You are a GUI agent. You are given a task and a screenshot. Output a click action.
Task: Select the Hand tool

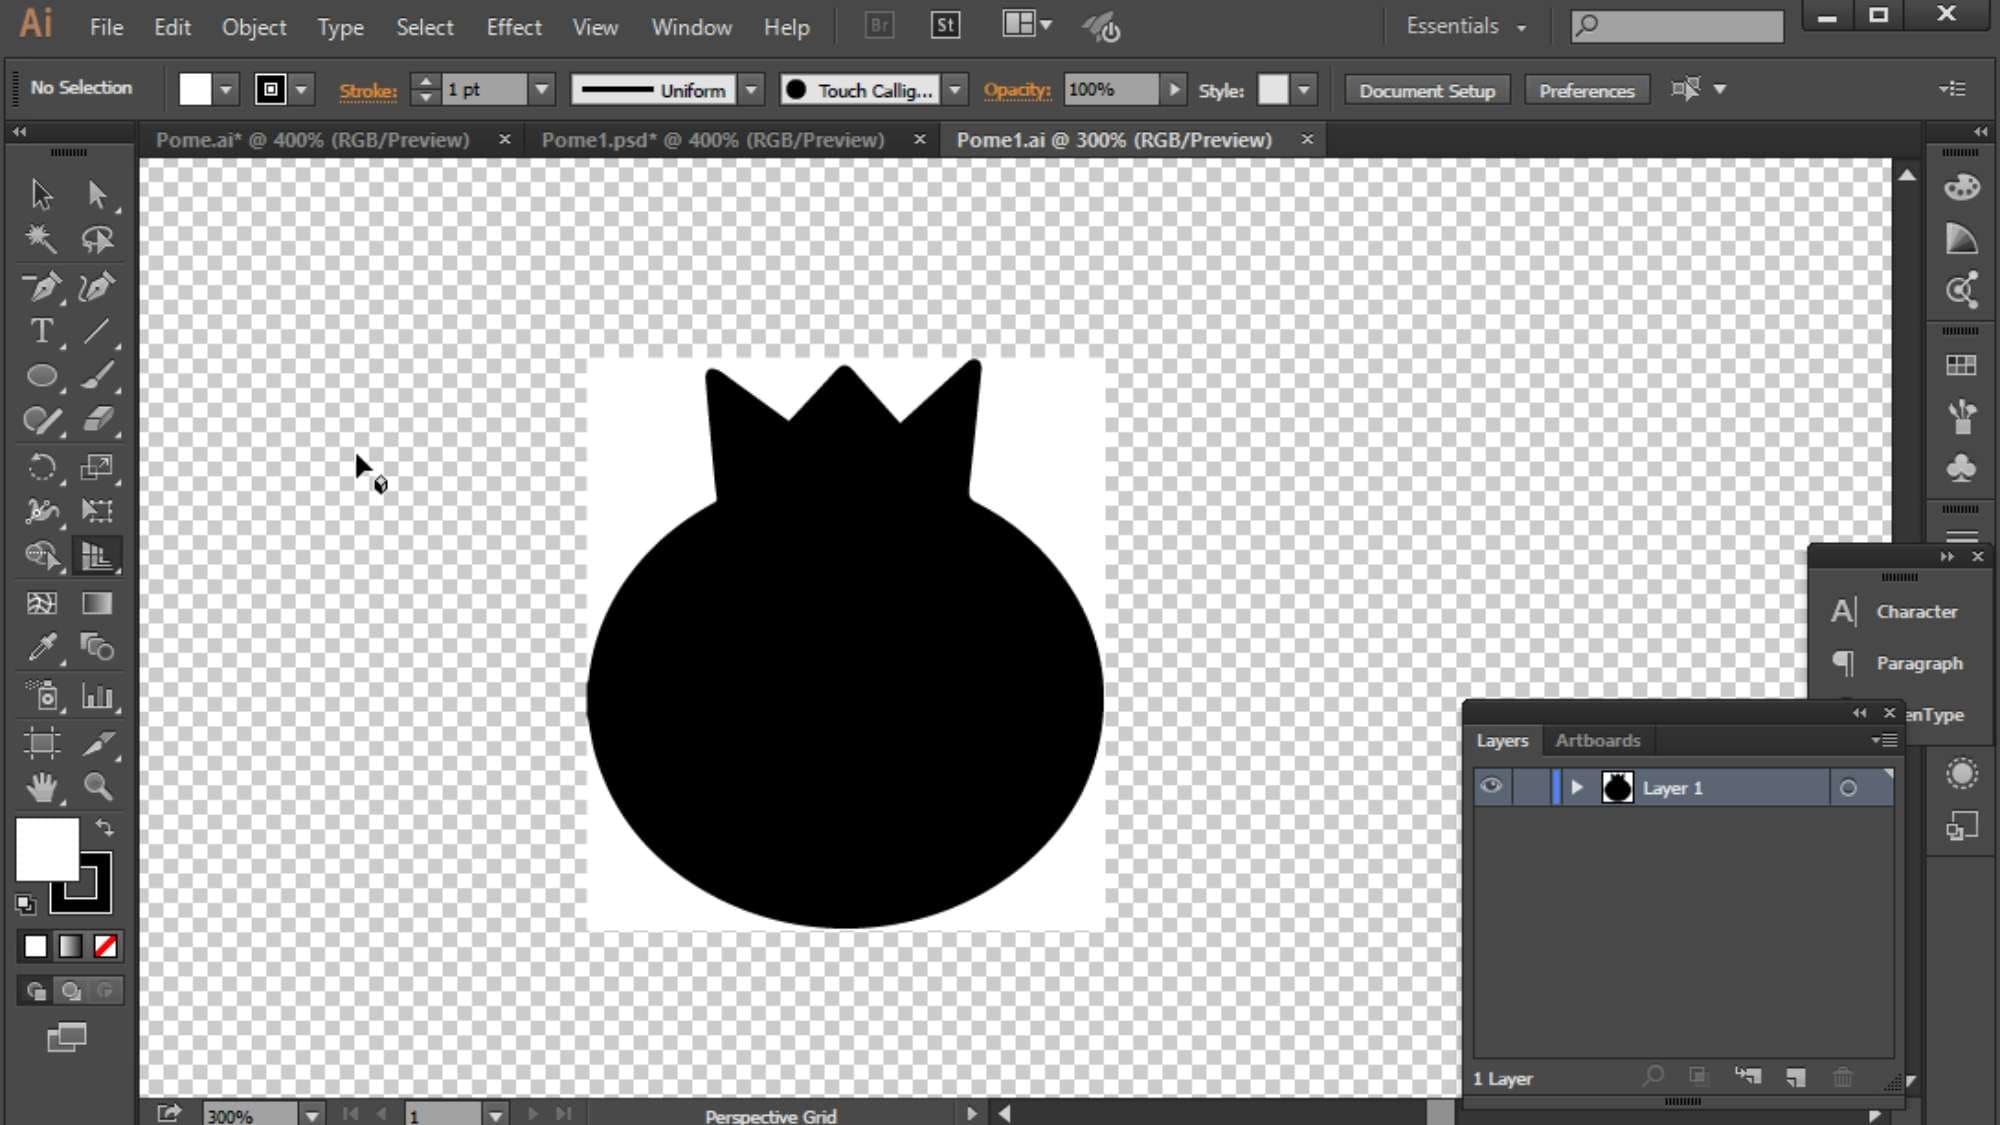point(41,788)
